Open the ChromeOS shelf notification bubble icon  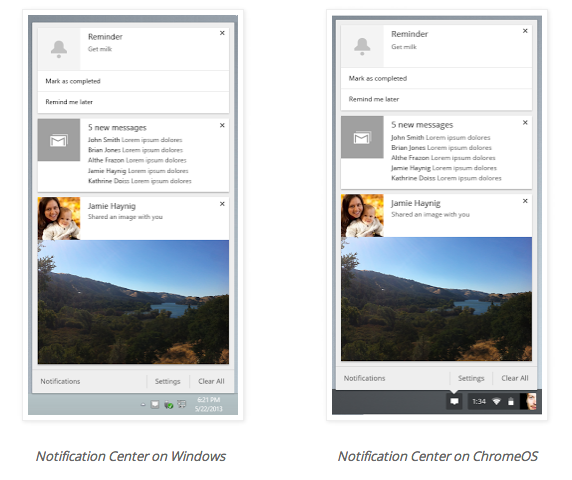click(454, 402)
